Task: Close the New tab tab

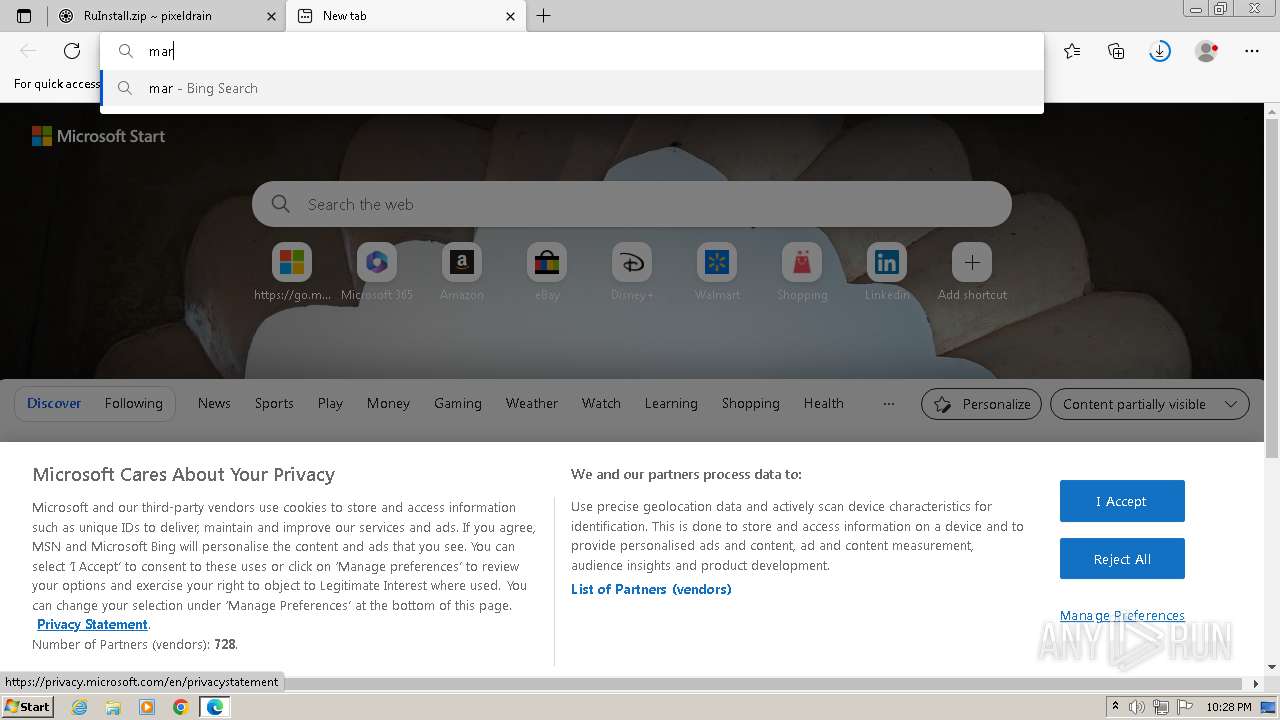Action: pos(511,16)
